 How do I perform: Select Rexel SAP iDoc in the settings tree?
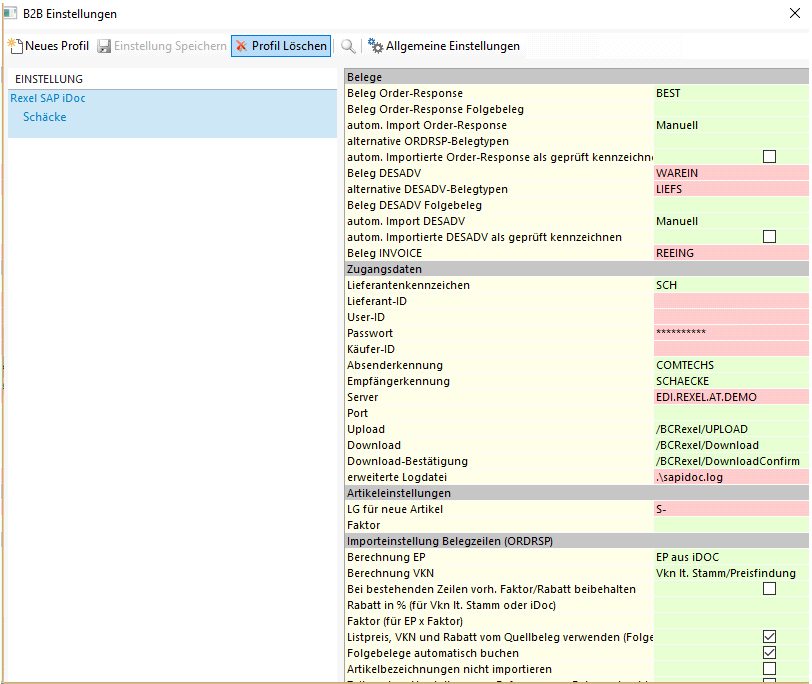tap(48, 98)
